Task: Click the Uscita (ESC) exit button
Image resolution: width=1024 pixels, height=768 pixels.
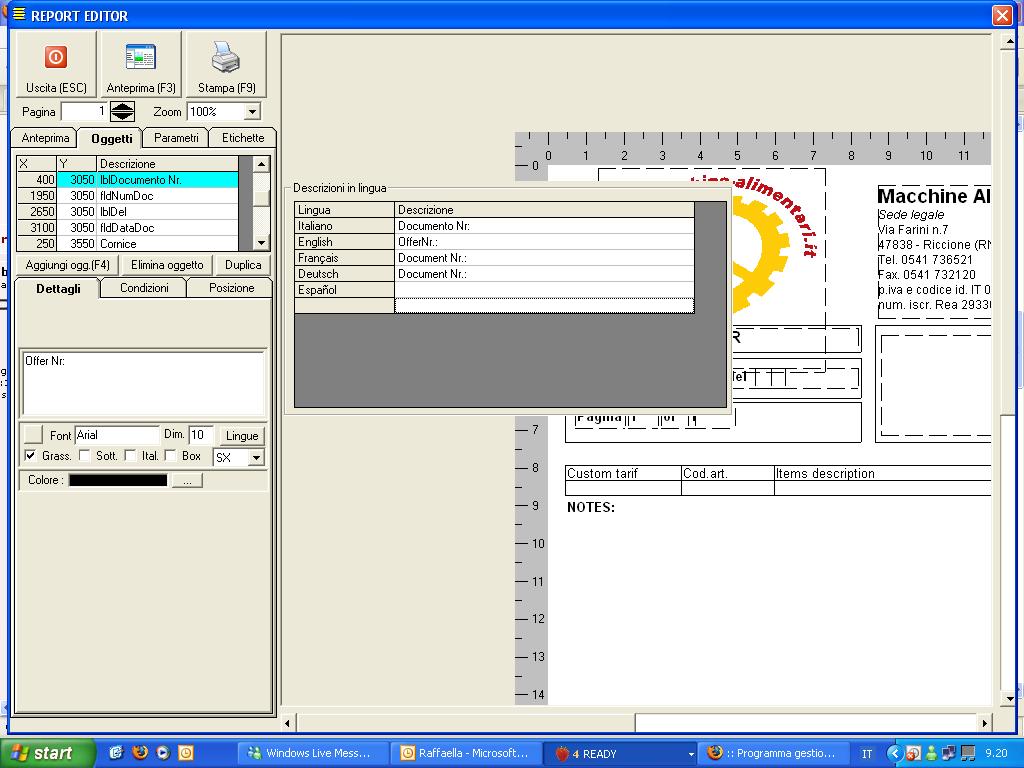Action: [56, 65]
